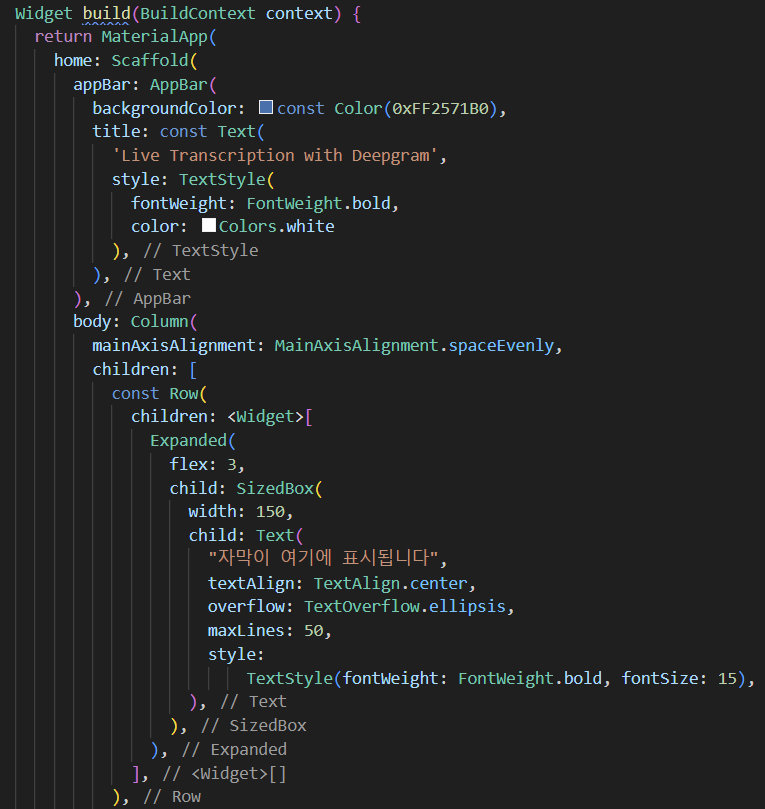Screen dimensions: 765x809
Task: Click the string 'Live Transcription with Deepgram'
Action: click(274, 155)
